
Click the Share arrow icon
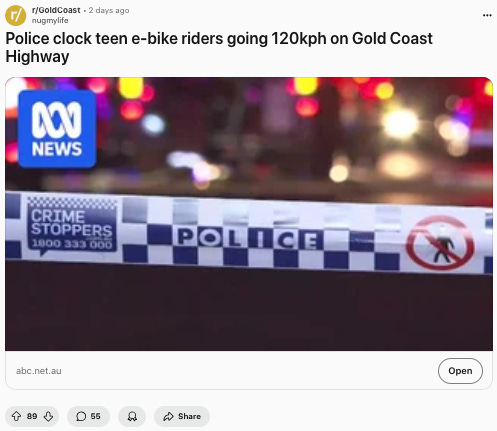[168, 416]
